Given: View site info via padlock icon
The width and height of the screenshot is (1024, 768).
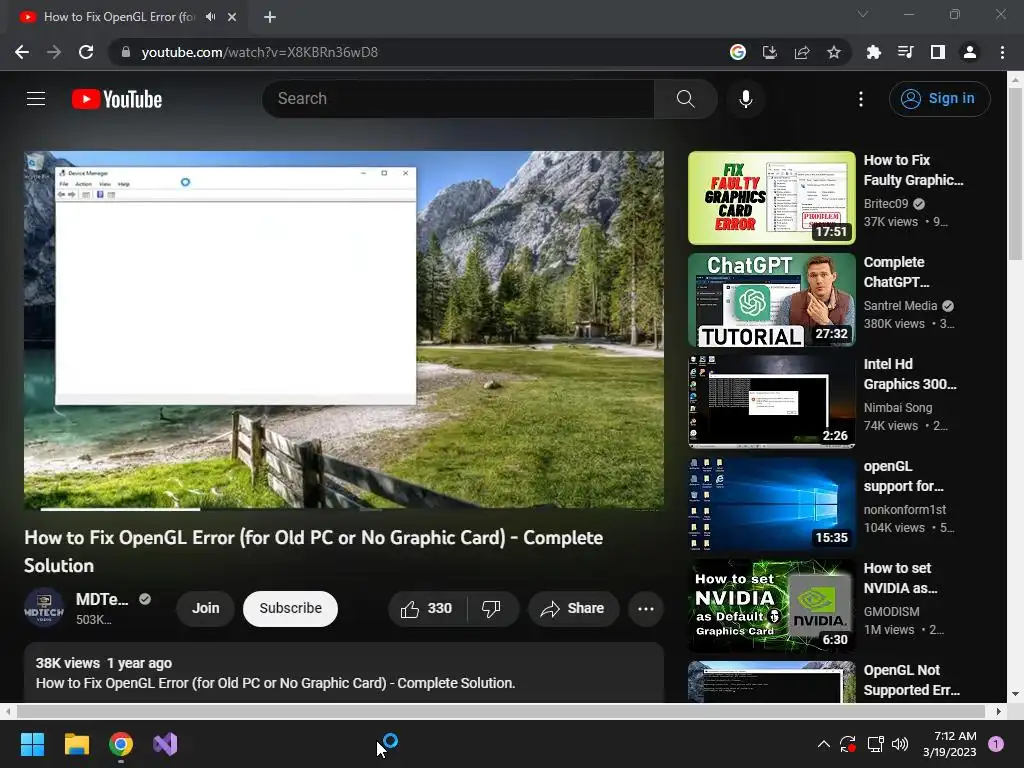Looking at the screenshot, I should click(125, 52).
